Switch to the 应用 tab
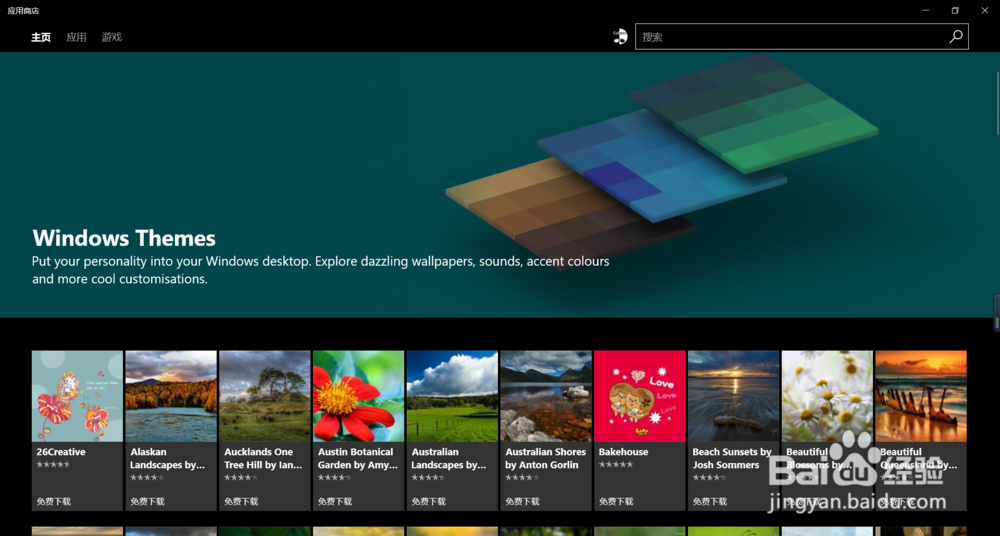1000x536 pixels. 76,37
